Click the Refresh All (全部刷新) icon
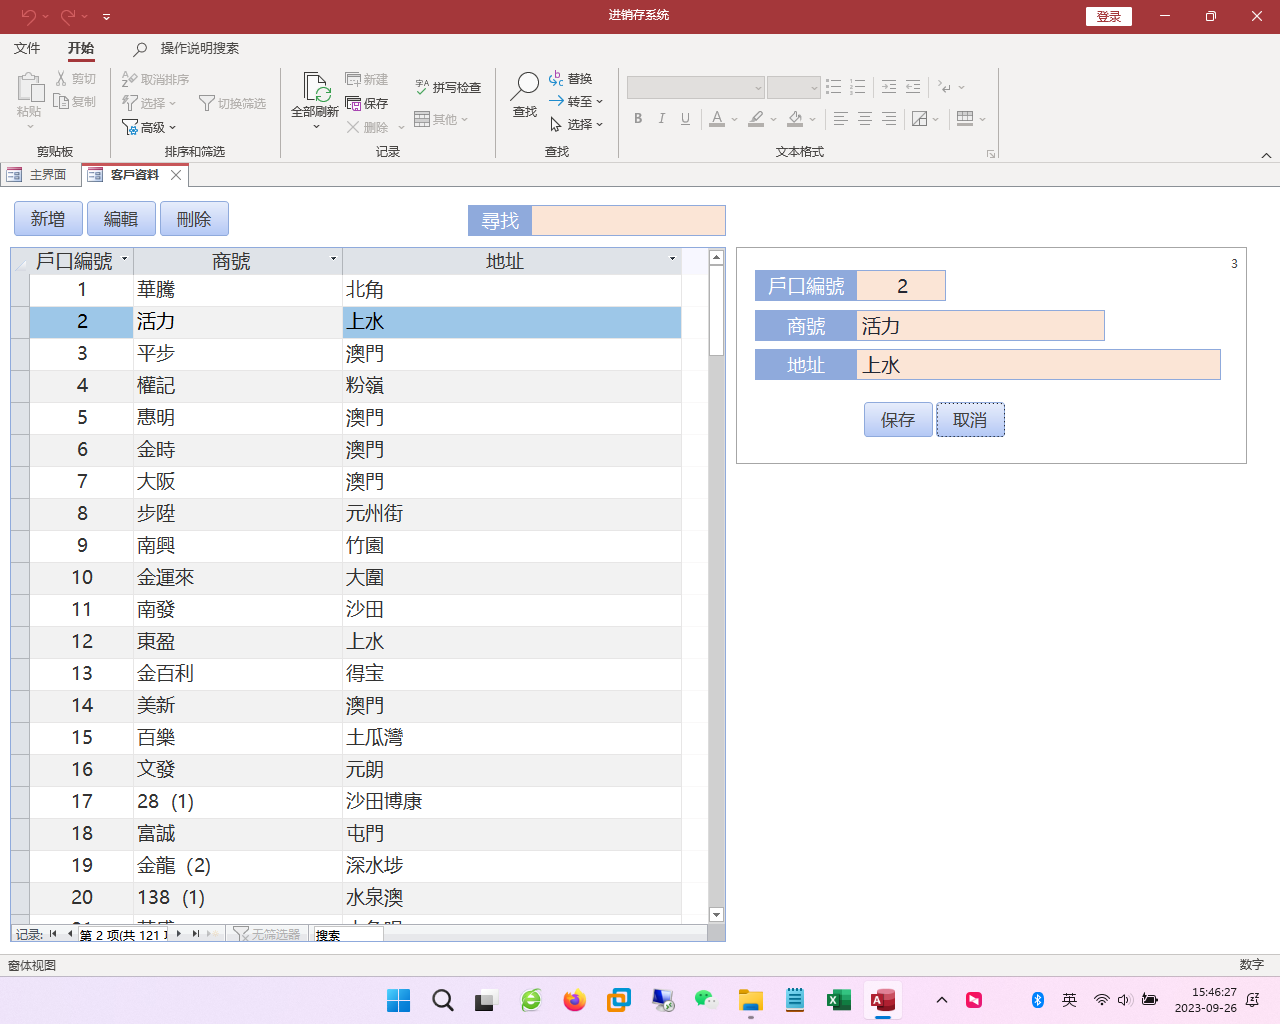This screenshot has height=1024, width=1280. pos(315,88)
